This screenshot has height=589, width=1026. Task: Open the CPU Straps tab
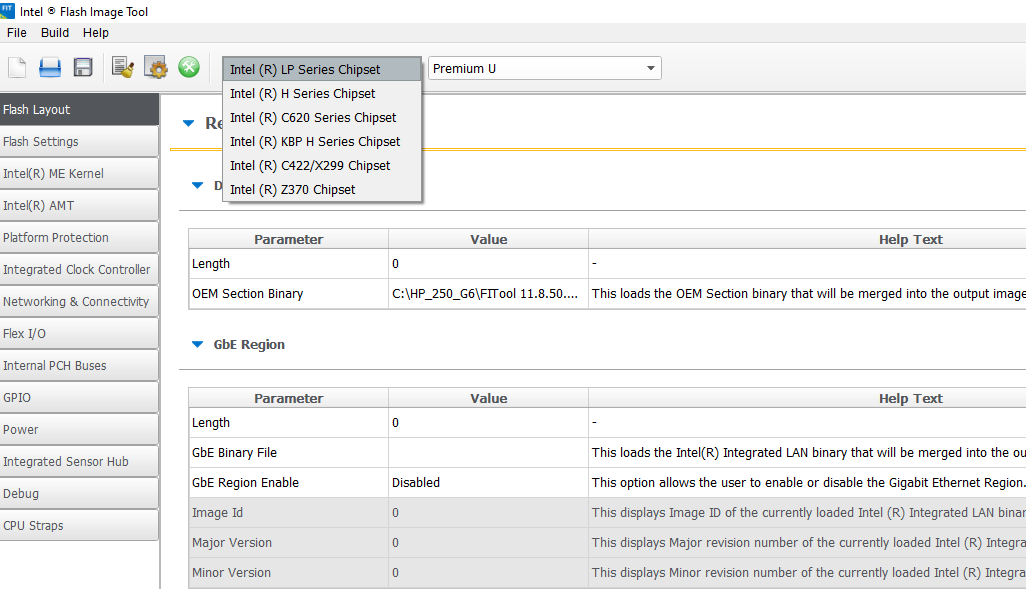click(x=79, y=526)
